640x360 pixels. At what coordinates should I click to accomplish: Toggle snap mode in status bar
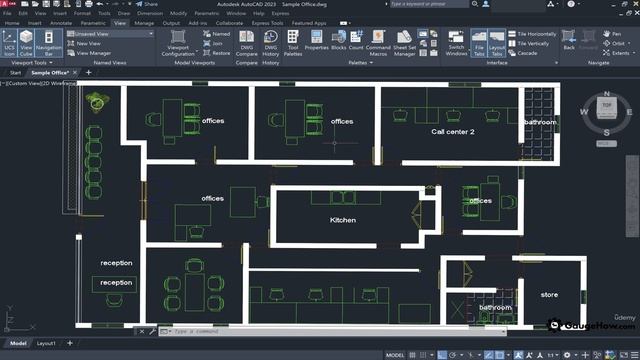[x=423, y=355]
